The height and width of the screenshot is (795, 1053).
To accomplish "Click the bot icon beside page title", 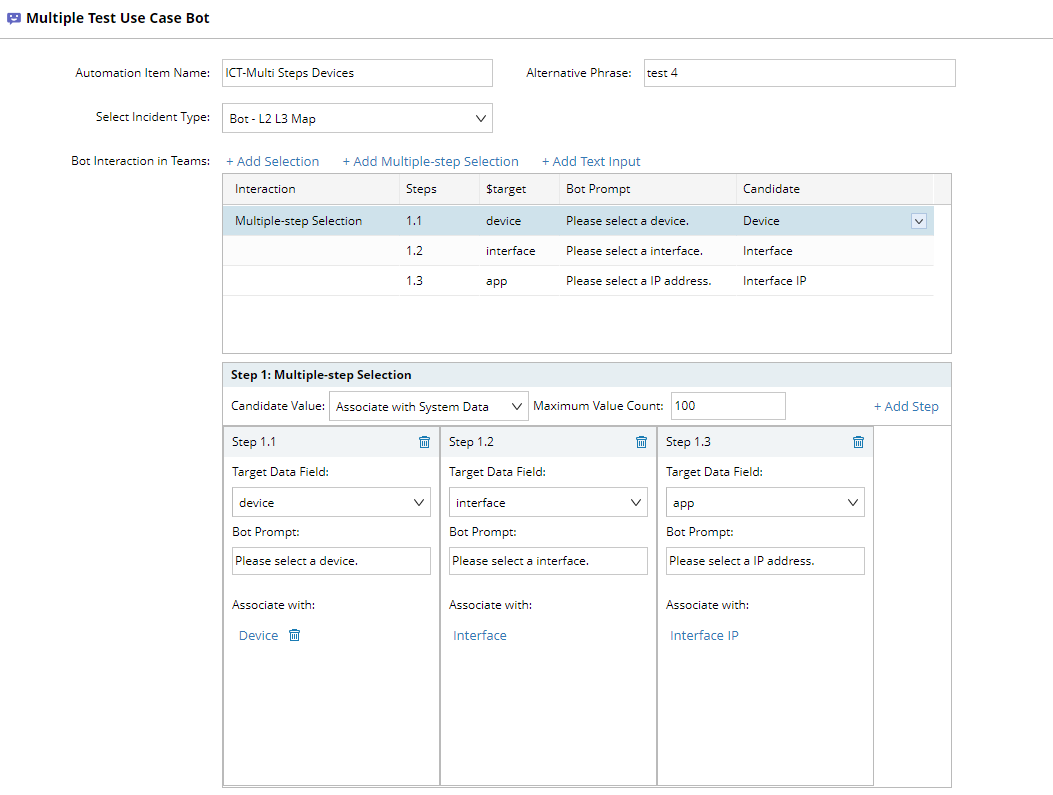I will click(x=14, y=18).
